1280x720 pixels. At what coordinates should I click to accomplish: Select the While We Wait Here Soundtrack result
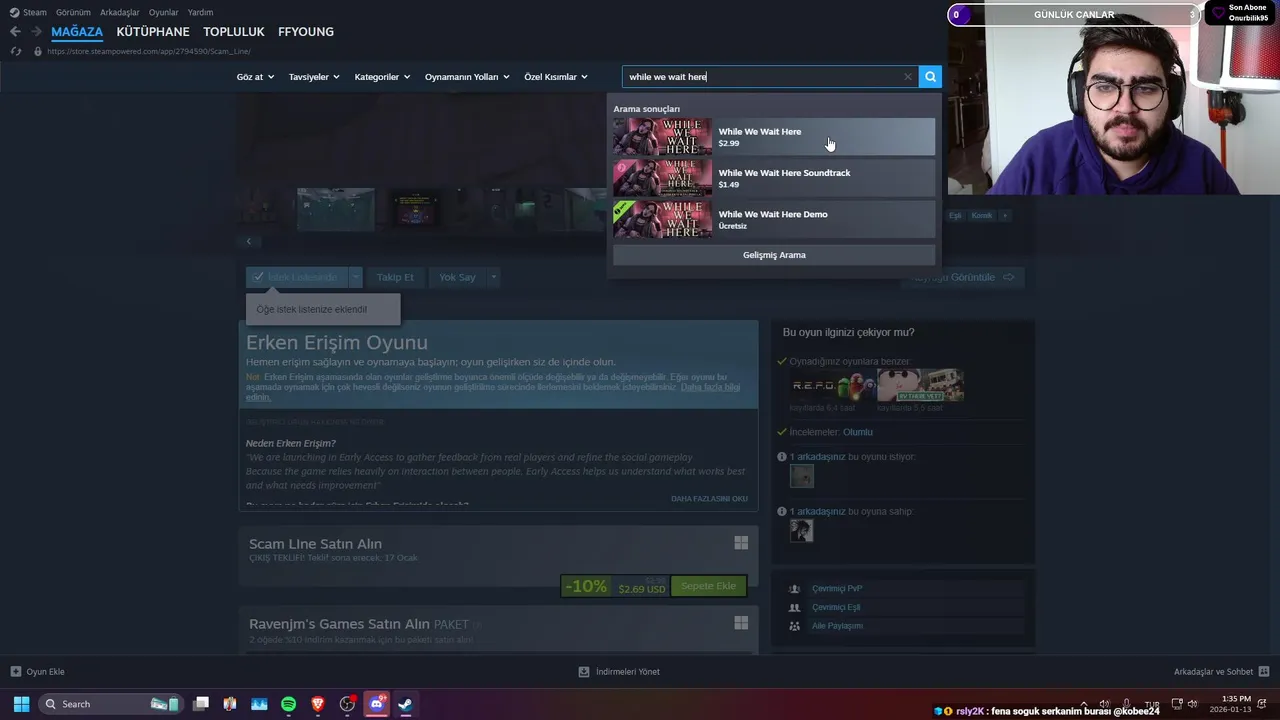774,178
